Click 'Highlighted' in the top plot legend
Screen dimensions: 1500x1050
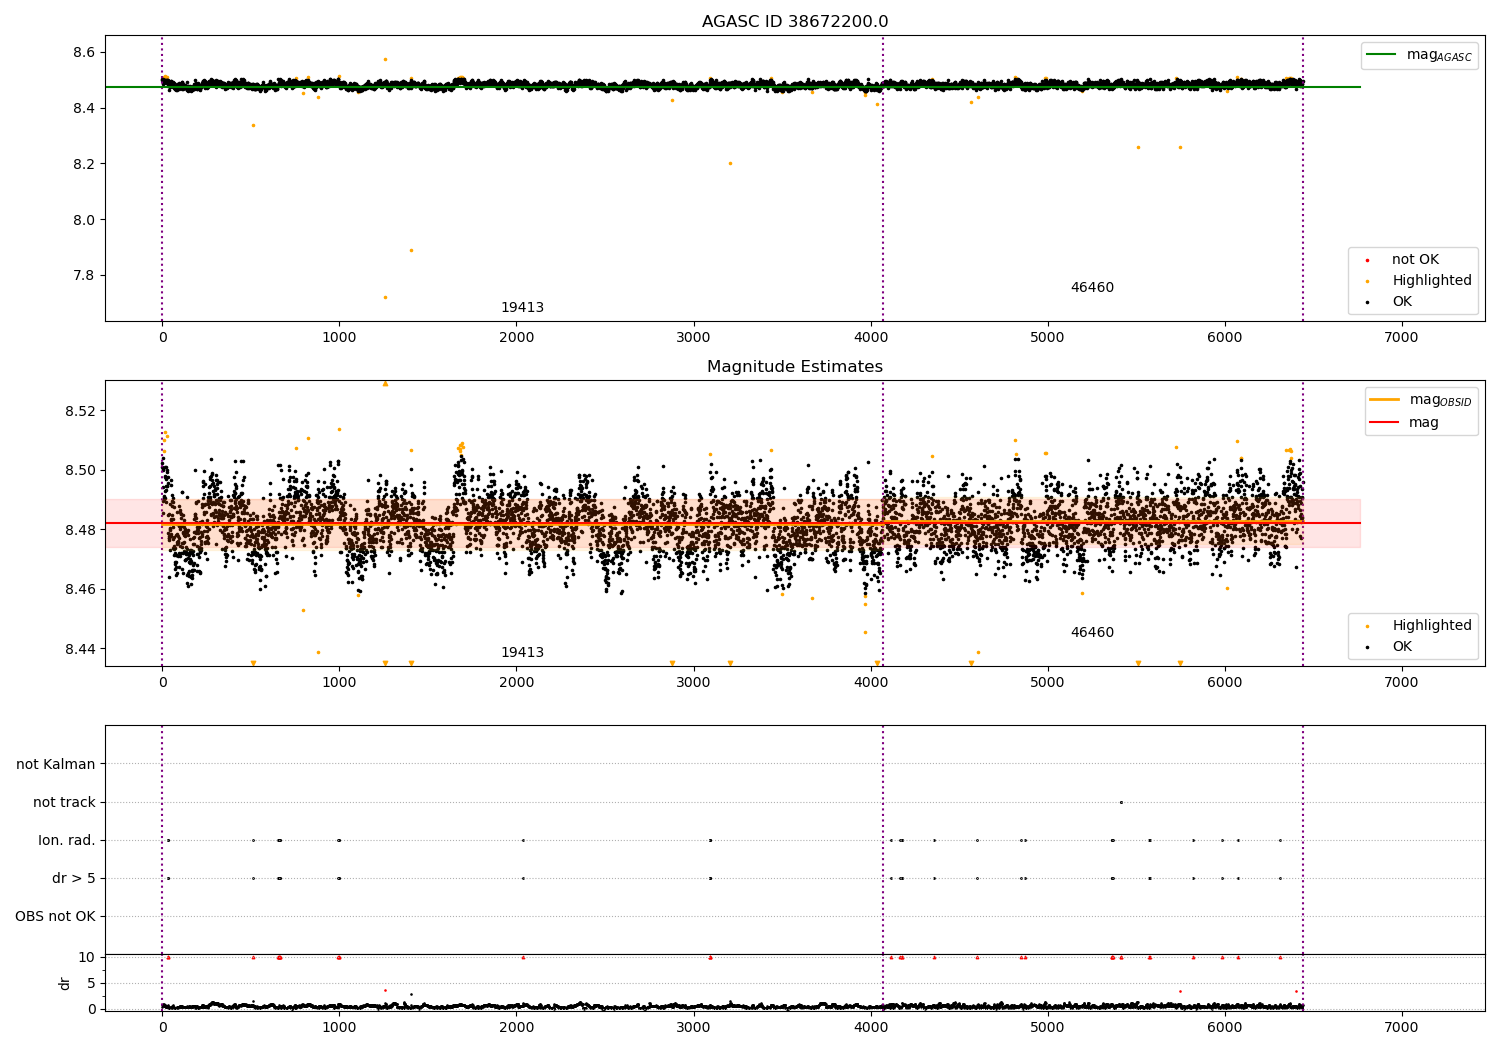pyautogui.click(x=1432, y=281)
